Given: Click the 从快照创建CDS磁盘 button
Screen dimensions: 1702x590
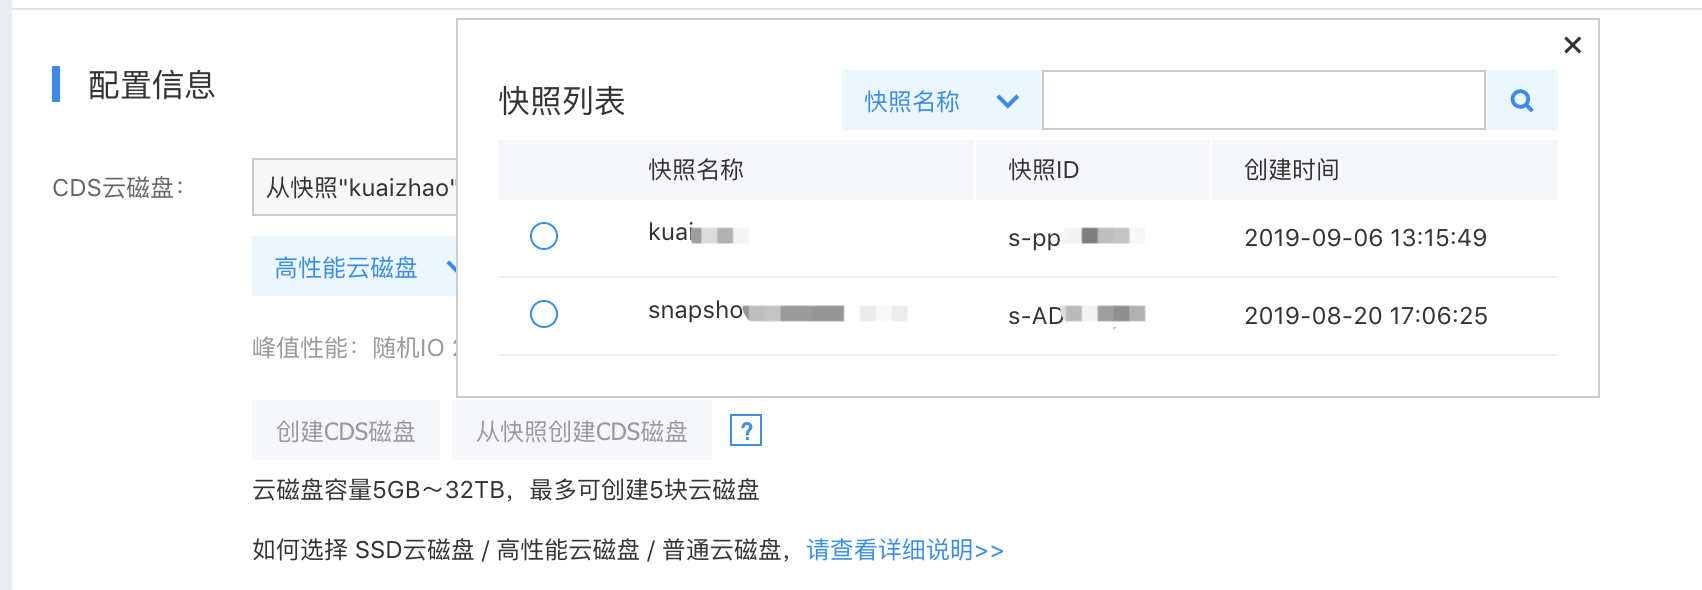Looking at the screenshot, I should (x=582, y=431).
